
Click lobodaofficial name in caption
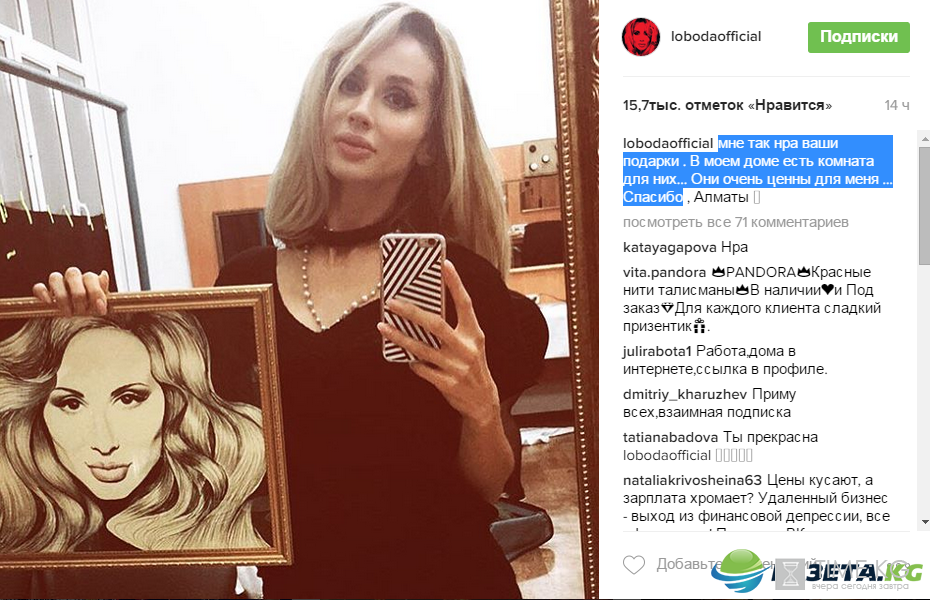coord(668,143)
